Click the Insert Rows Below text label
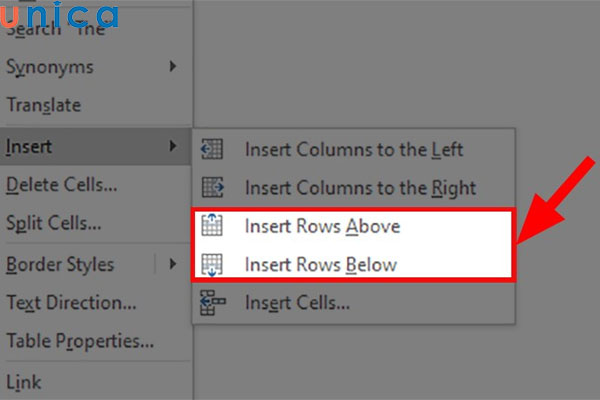This screenshot has width=600, height=400. click(x=321, y=265)
